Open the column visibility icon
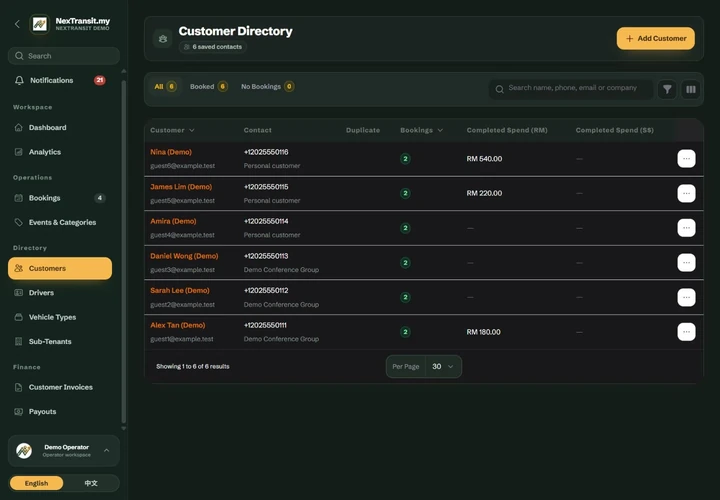The width and height of the screenshot is (720, 500). 691,89
